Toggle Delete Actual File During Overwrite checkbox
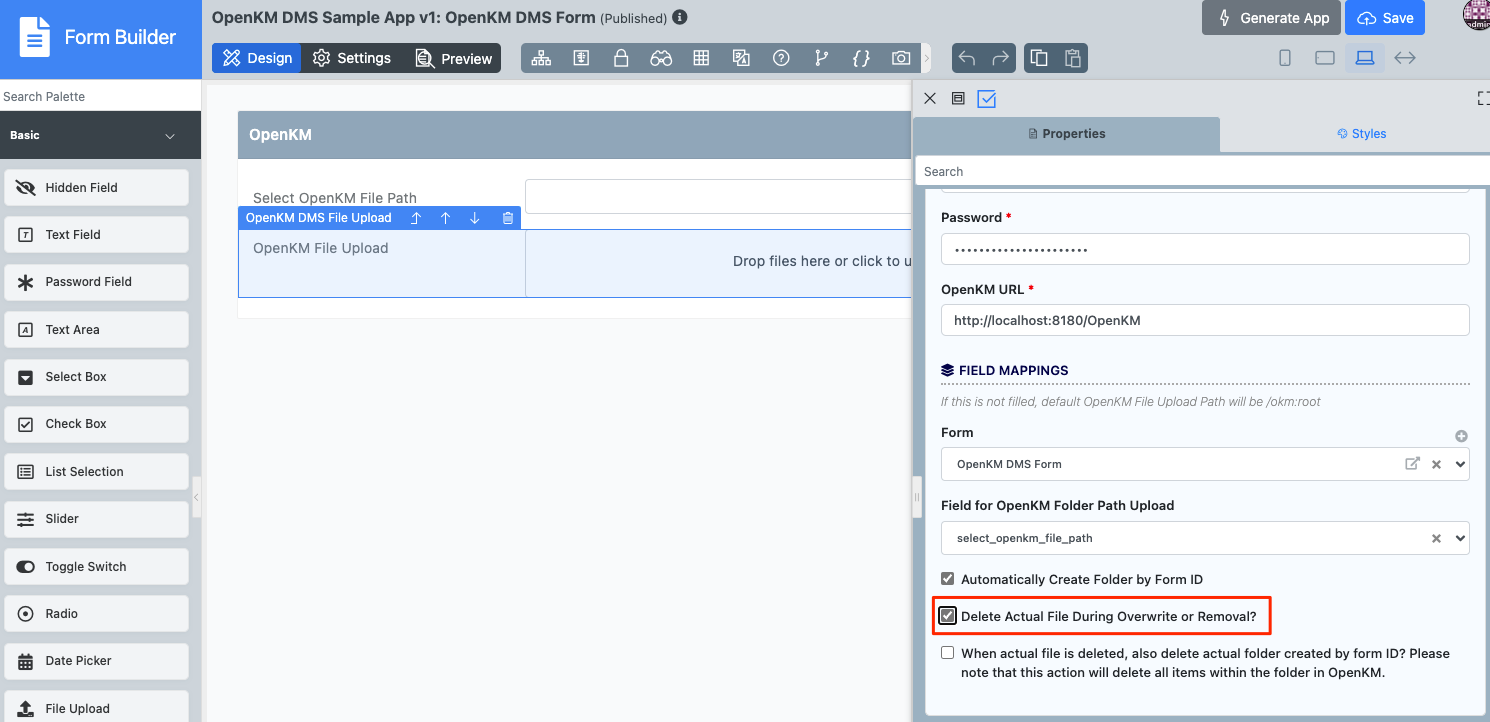This screenshot has width=1490, height=722. [948, 616]
